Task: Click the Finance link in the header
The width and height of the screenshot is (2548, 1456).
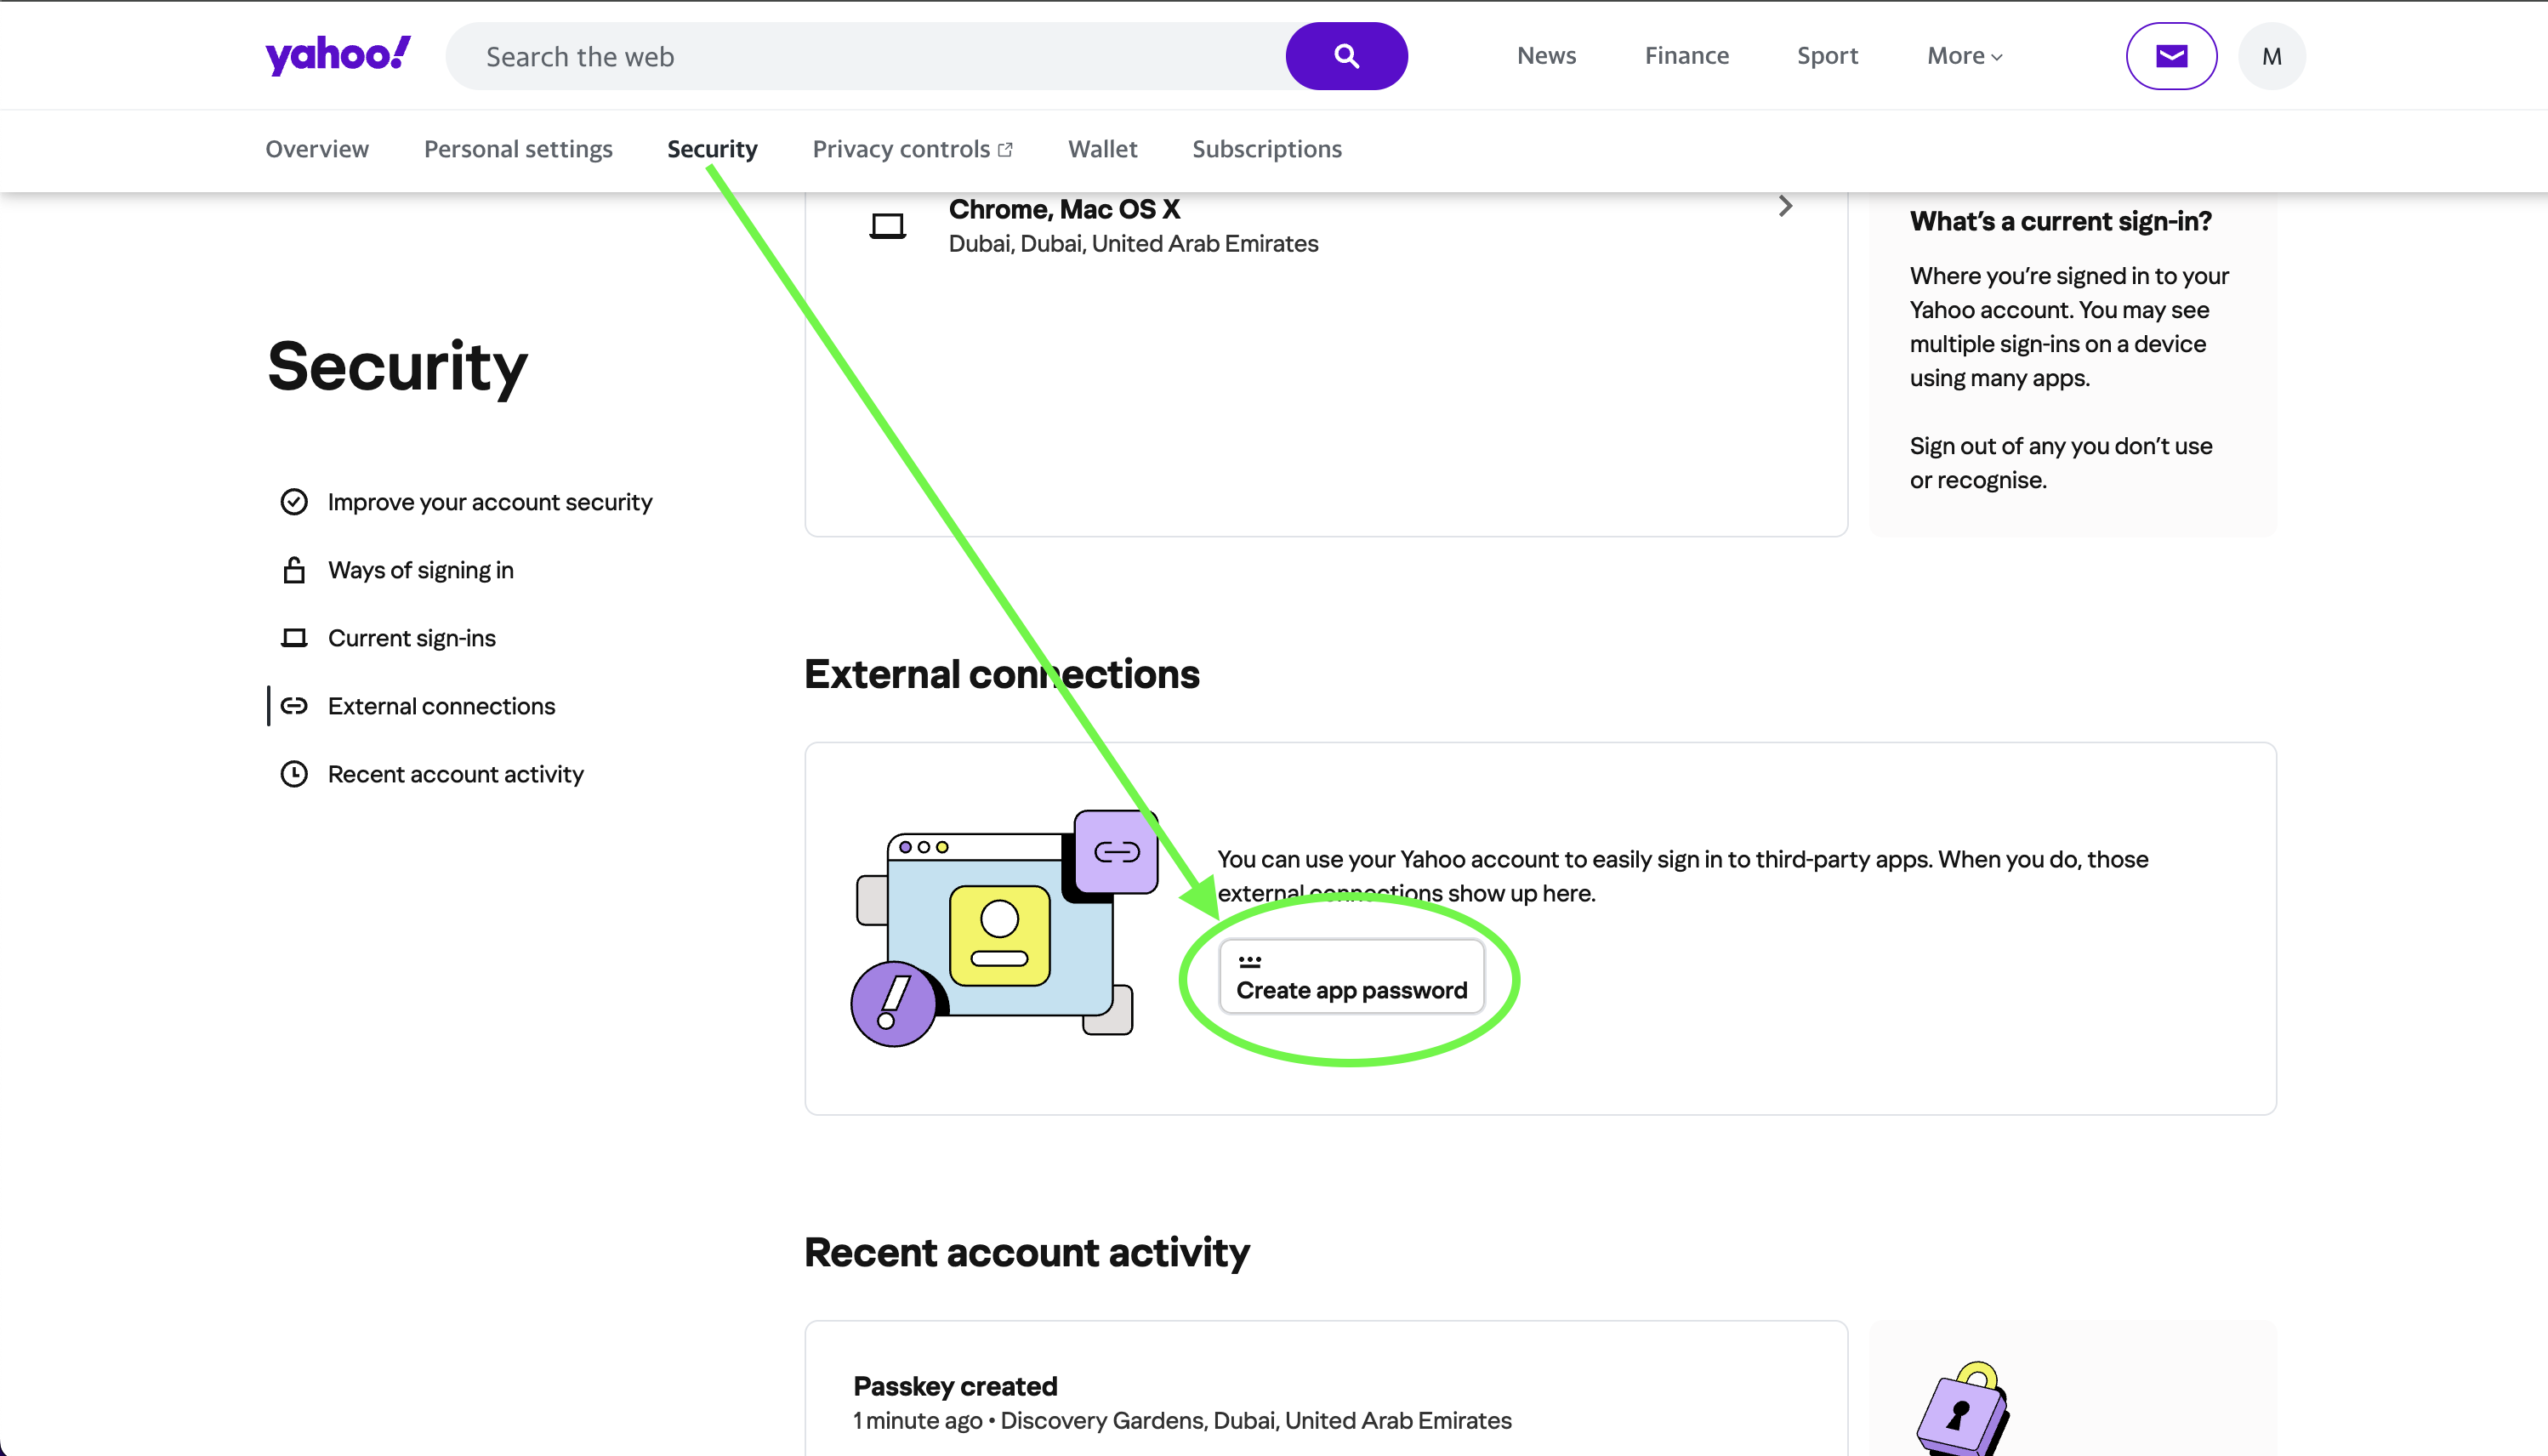Action: 1686,56
